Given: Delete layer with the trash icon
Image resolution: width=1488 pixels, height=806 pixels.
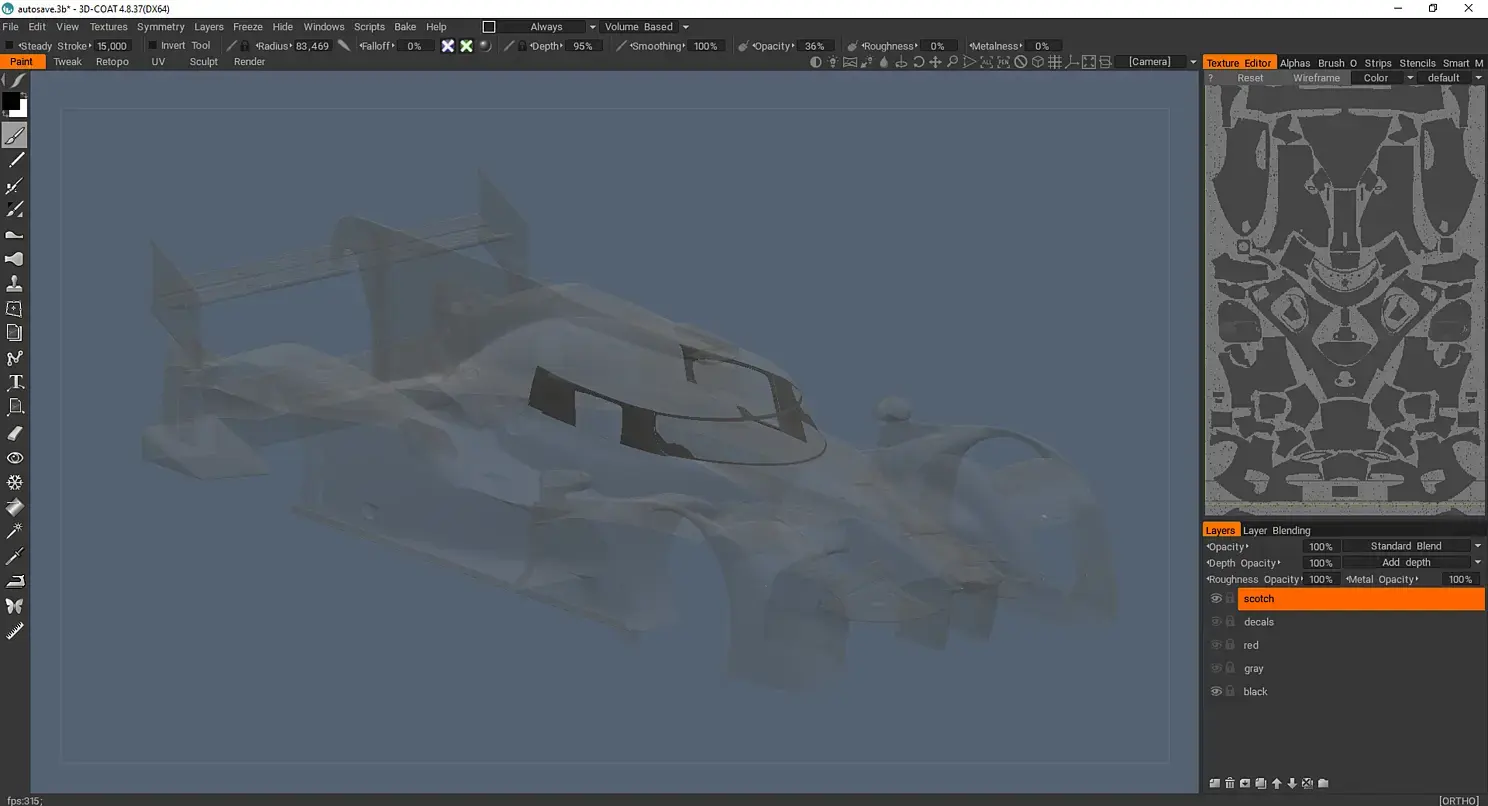Looking at the screenshot, I should 1230,783.
